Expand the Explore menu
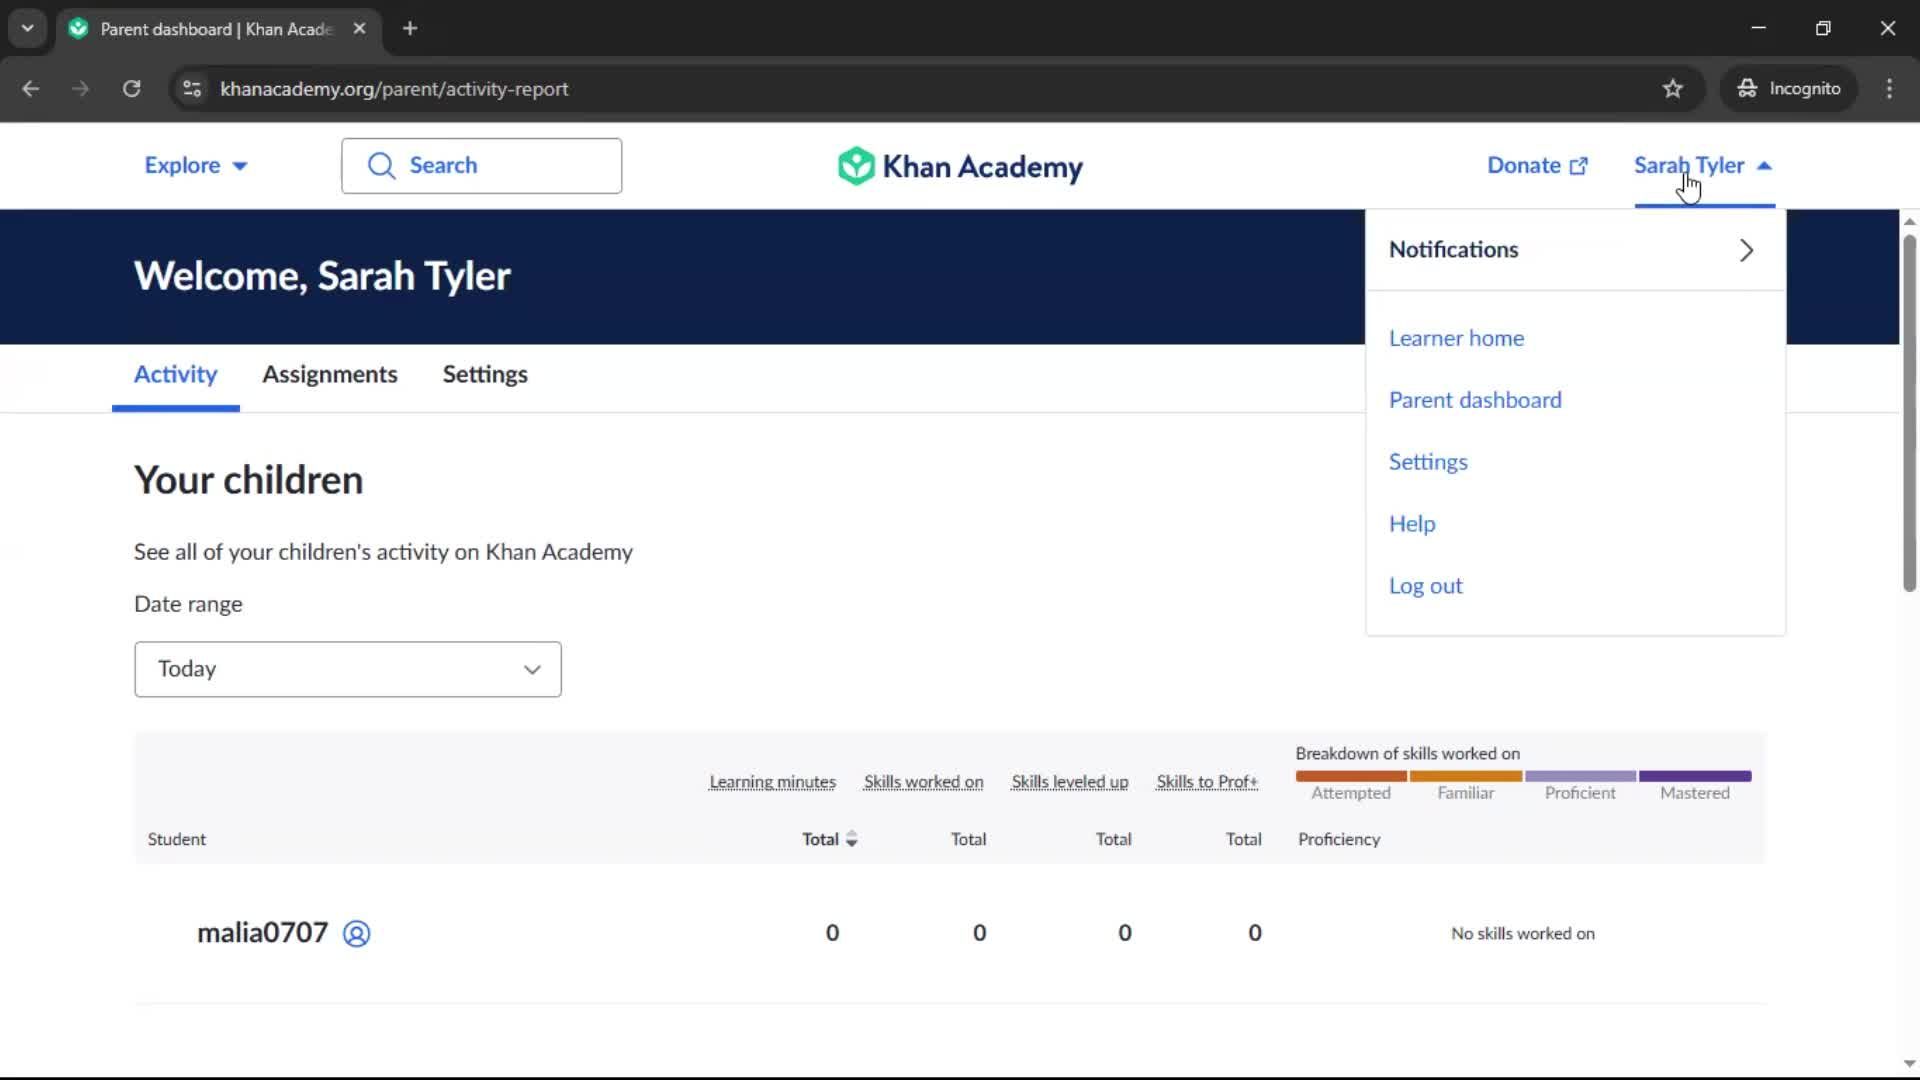 coord(196,166)
